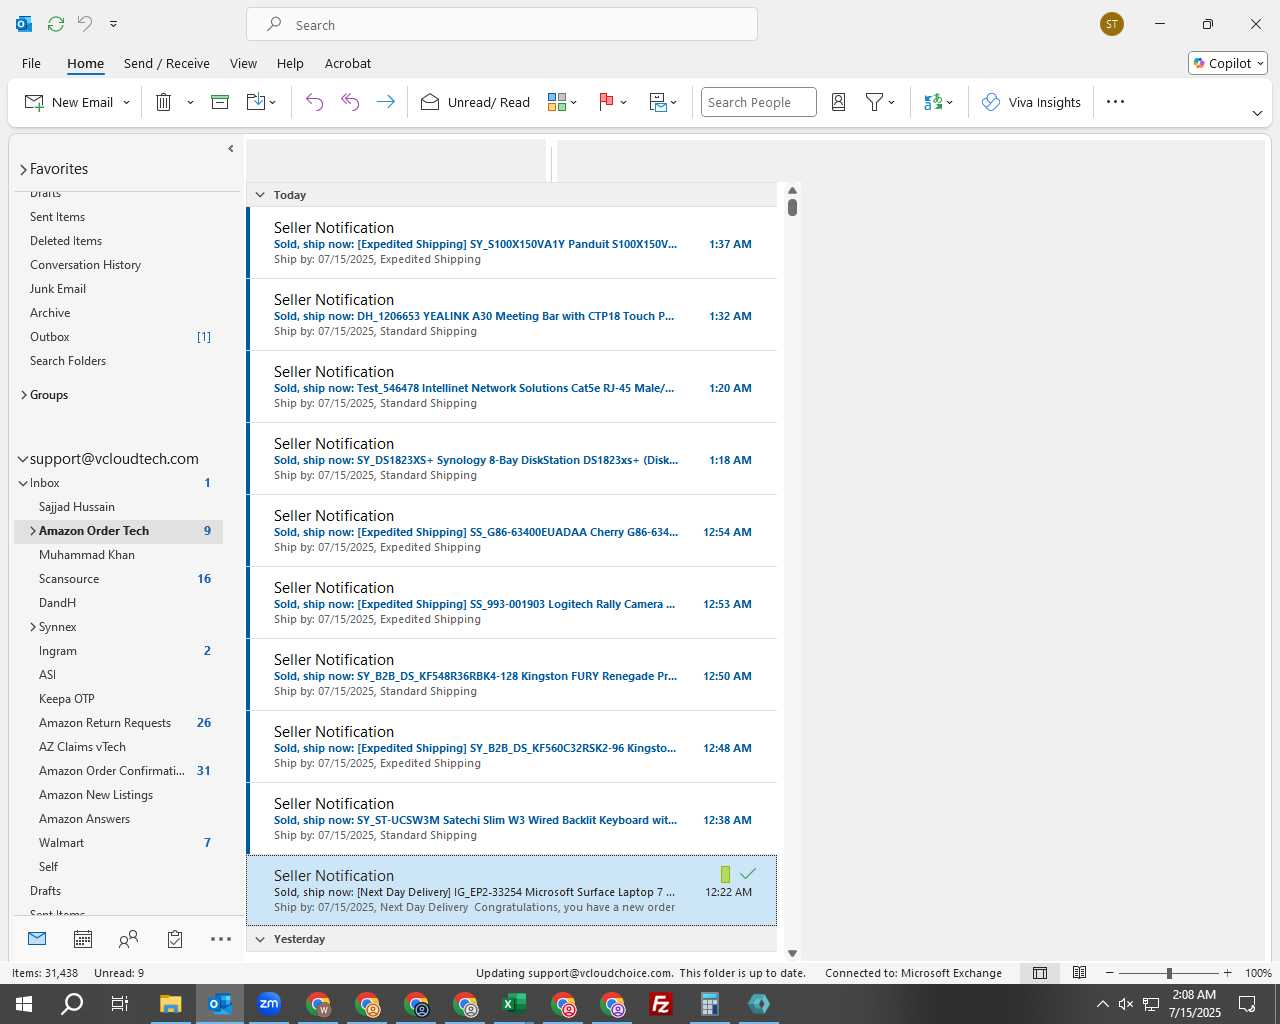Open the View ribbon tab
Viewport: 1280px width, 1024px height.
[243, 63]
